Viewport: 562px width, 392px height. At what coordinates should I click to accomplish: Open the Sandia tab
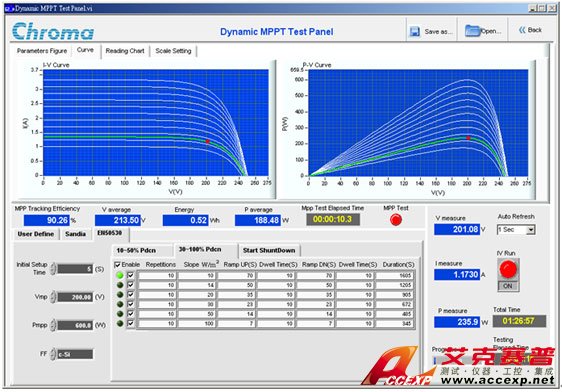[75, 234]
